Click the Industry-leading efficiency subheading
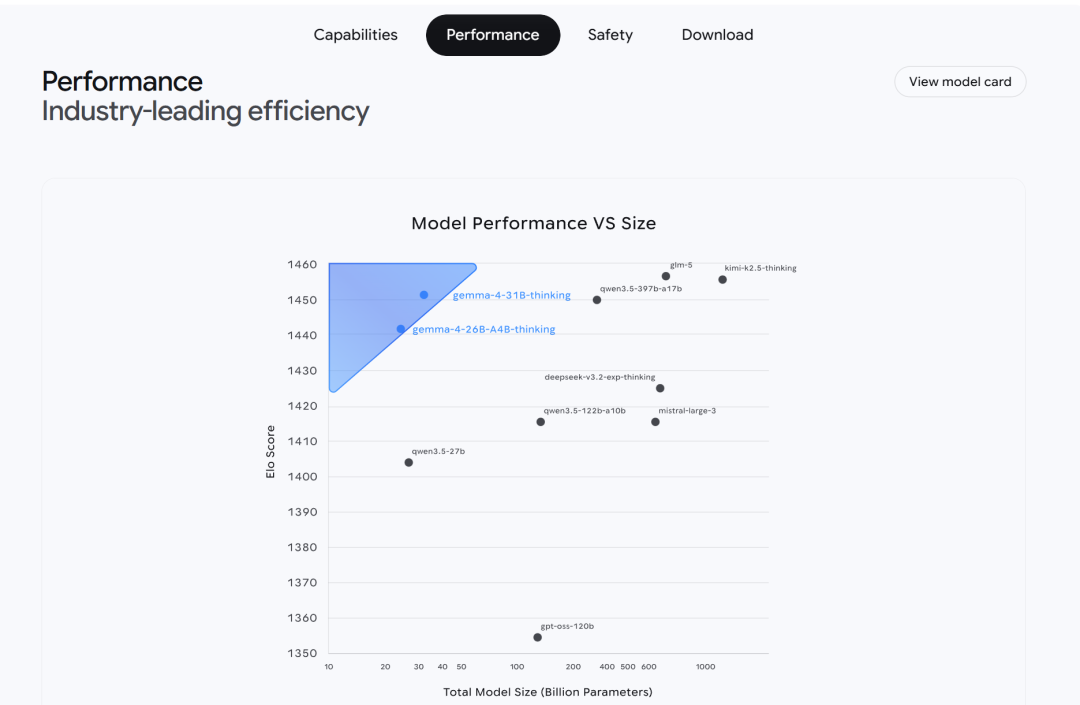The height and width of the screenshot is (705, 1080). pos(205,111)
